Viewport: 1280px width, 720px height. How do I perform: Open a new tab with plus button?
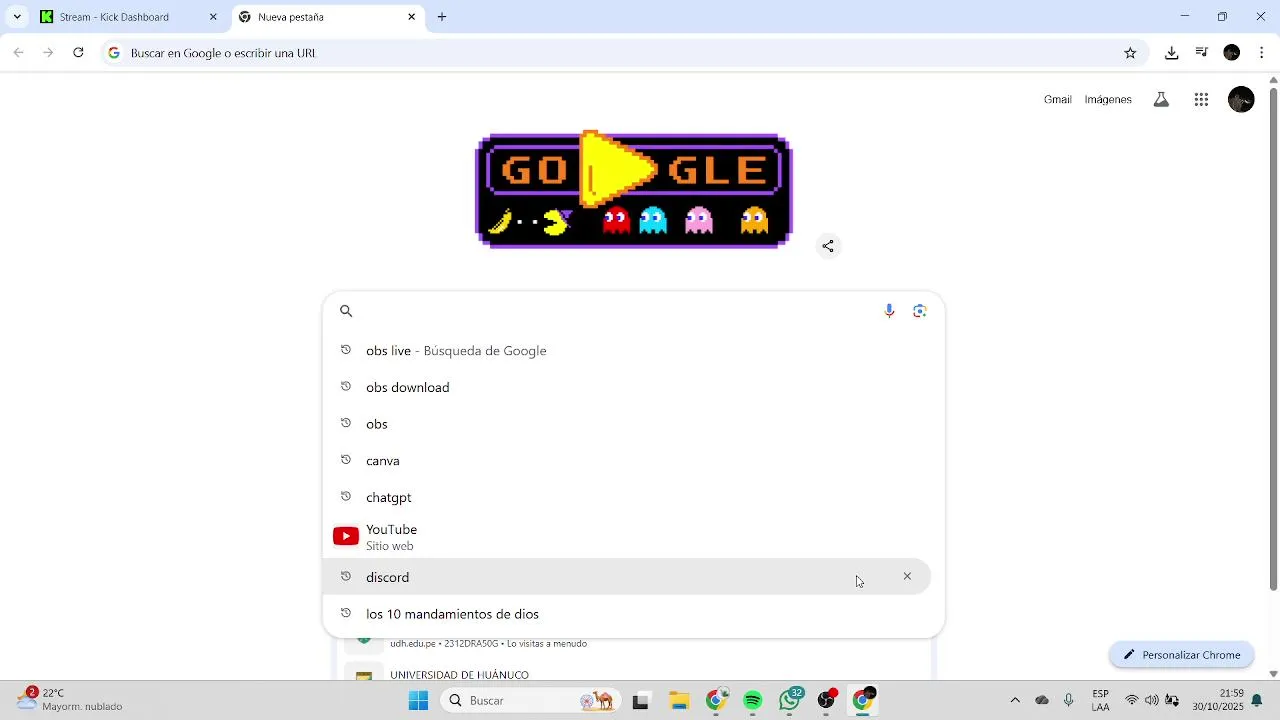coord(442,17)
